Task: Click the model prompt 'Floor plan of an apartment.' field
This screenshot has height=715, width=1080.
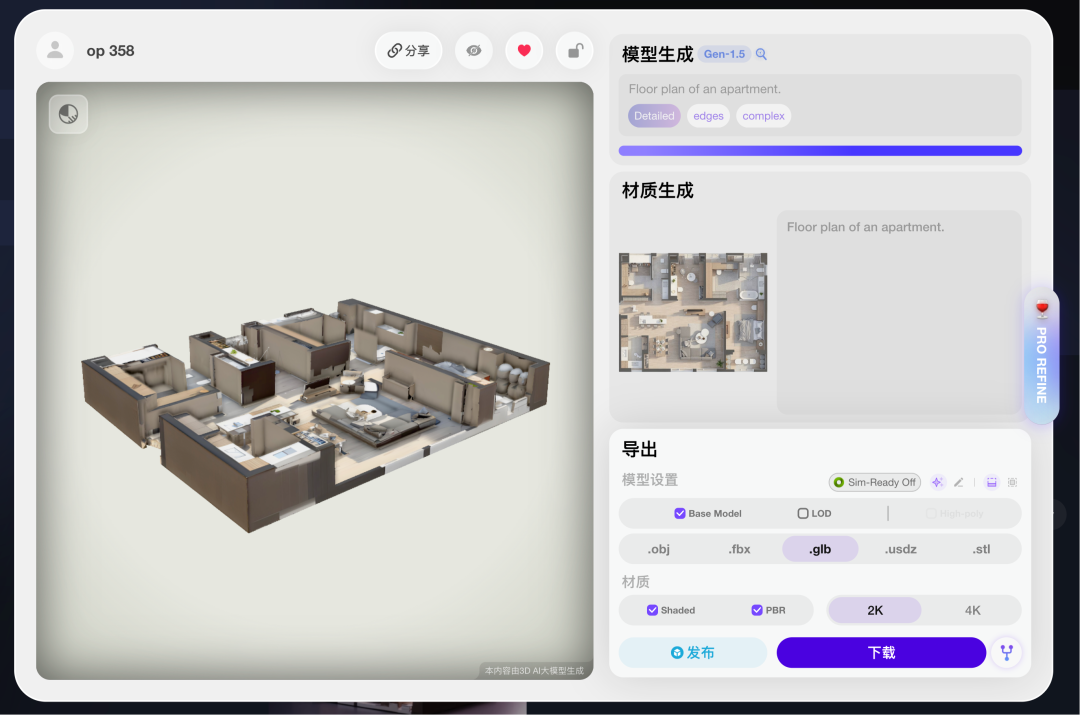Action: (x=820, y=105)
